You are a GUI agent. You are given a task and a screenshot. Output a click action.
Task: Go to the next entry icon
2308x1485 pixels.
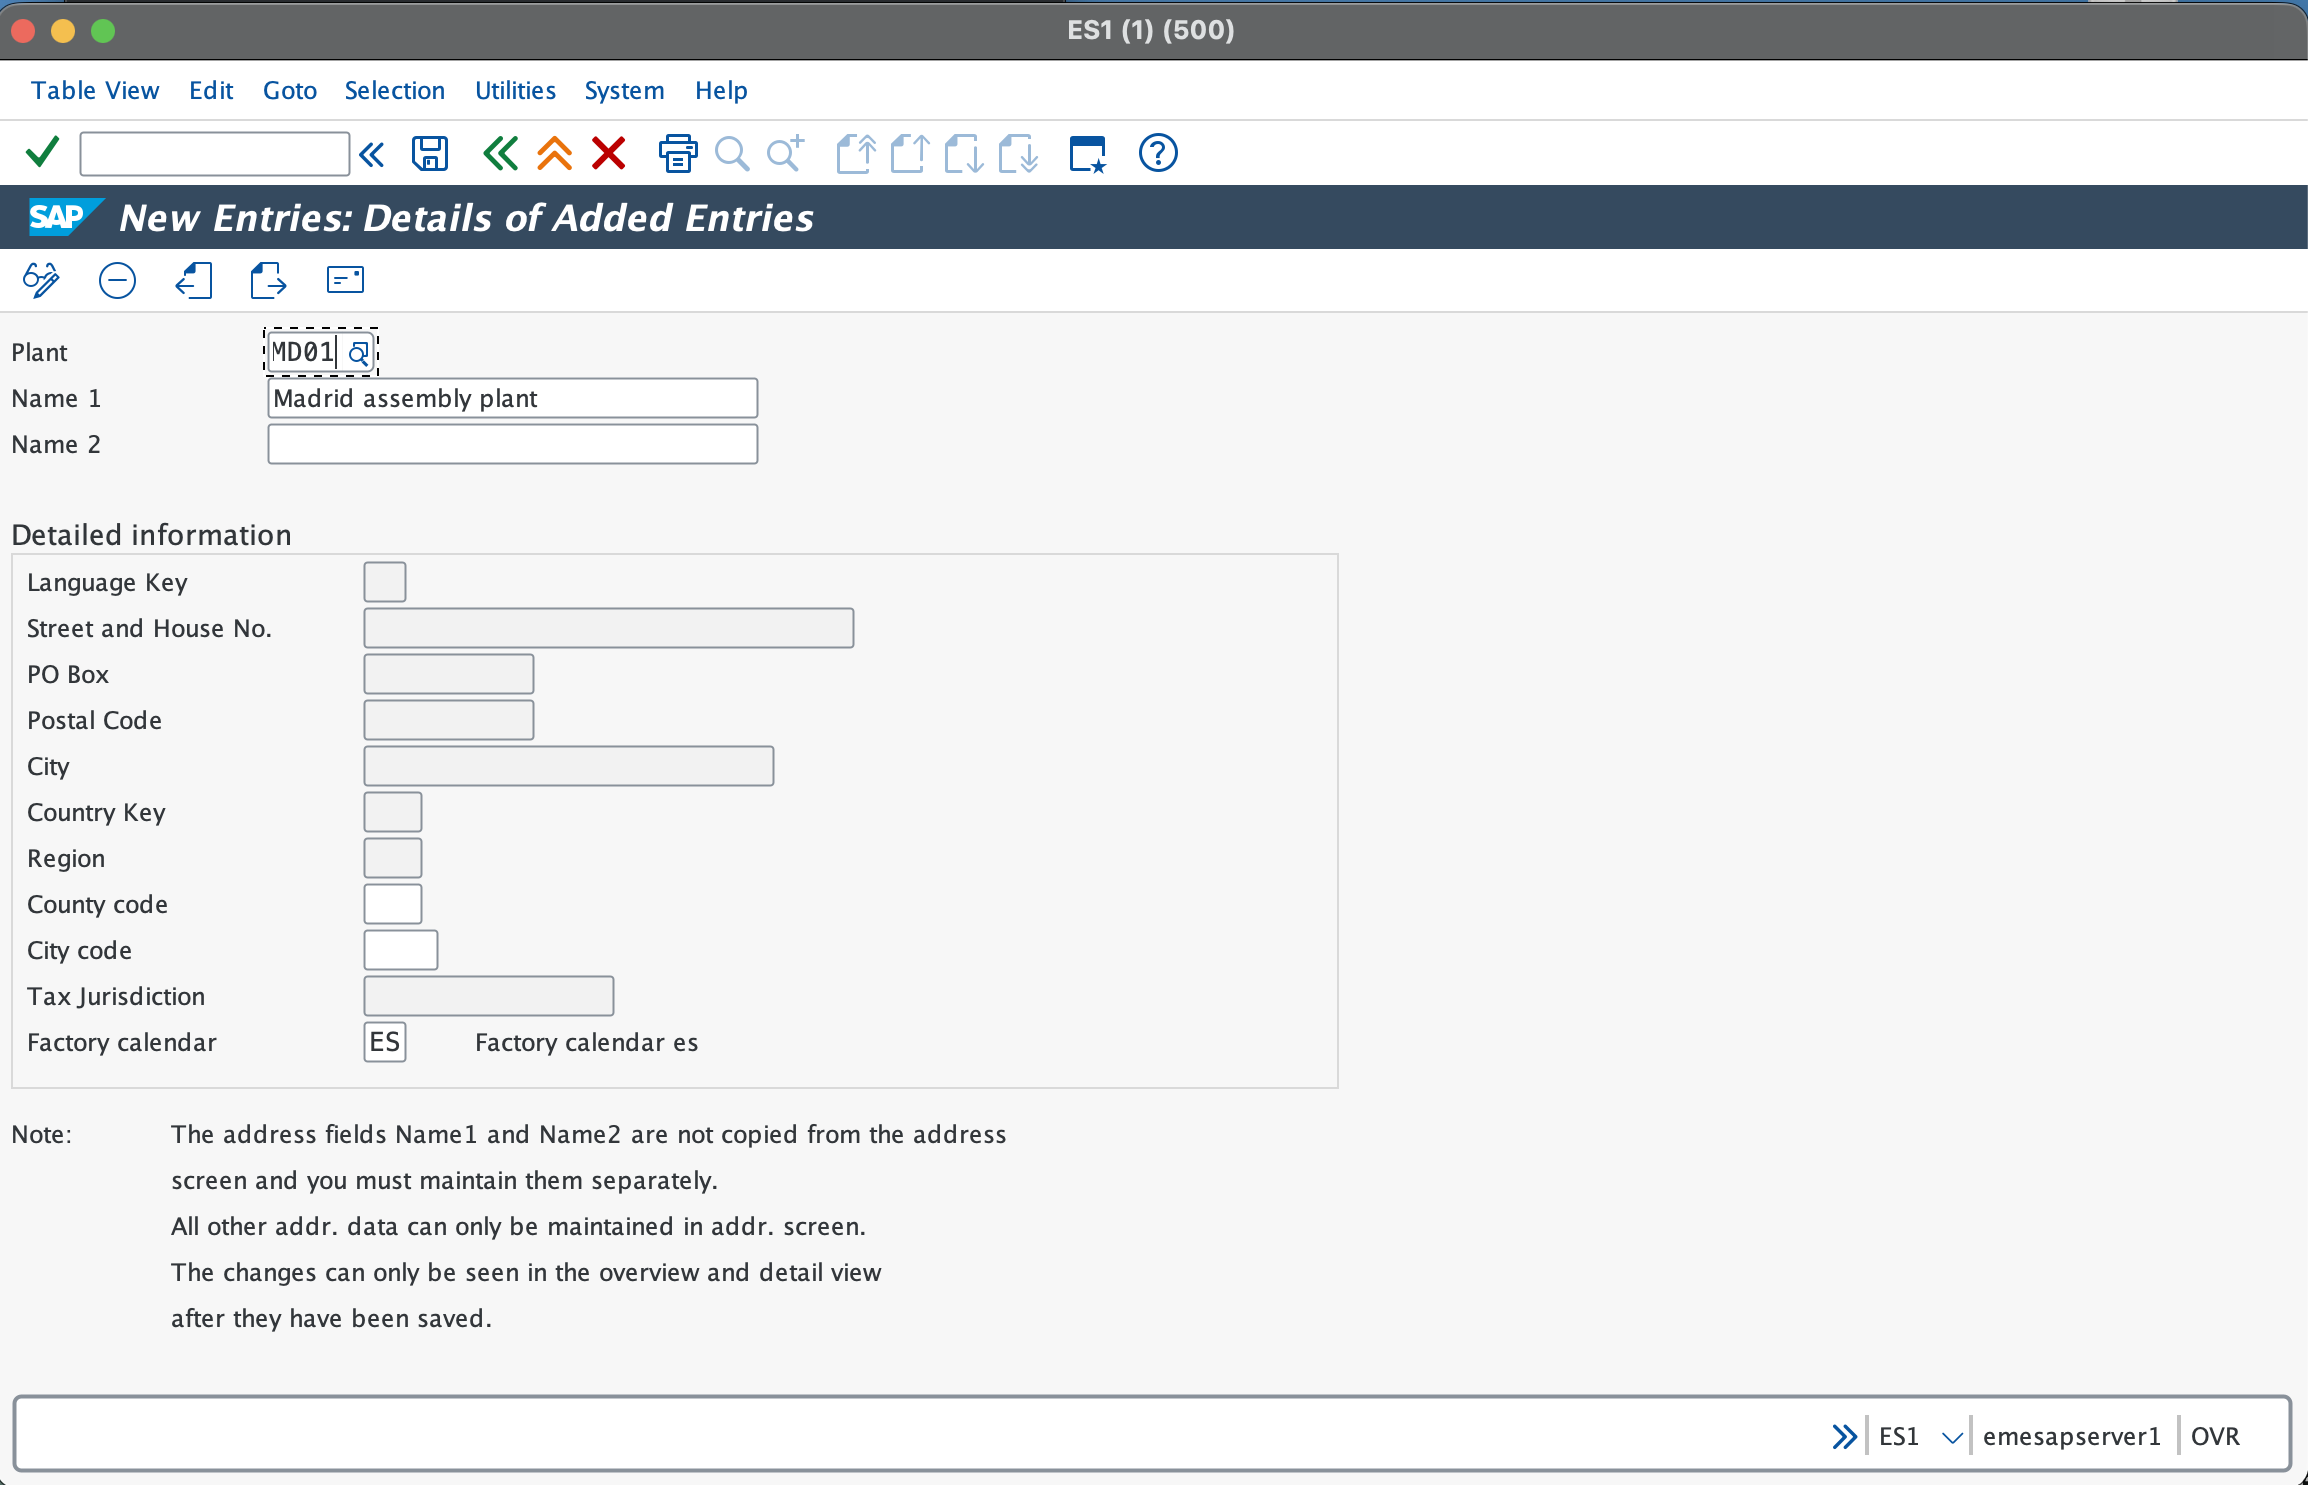268,280
